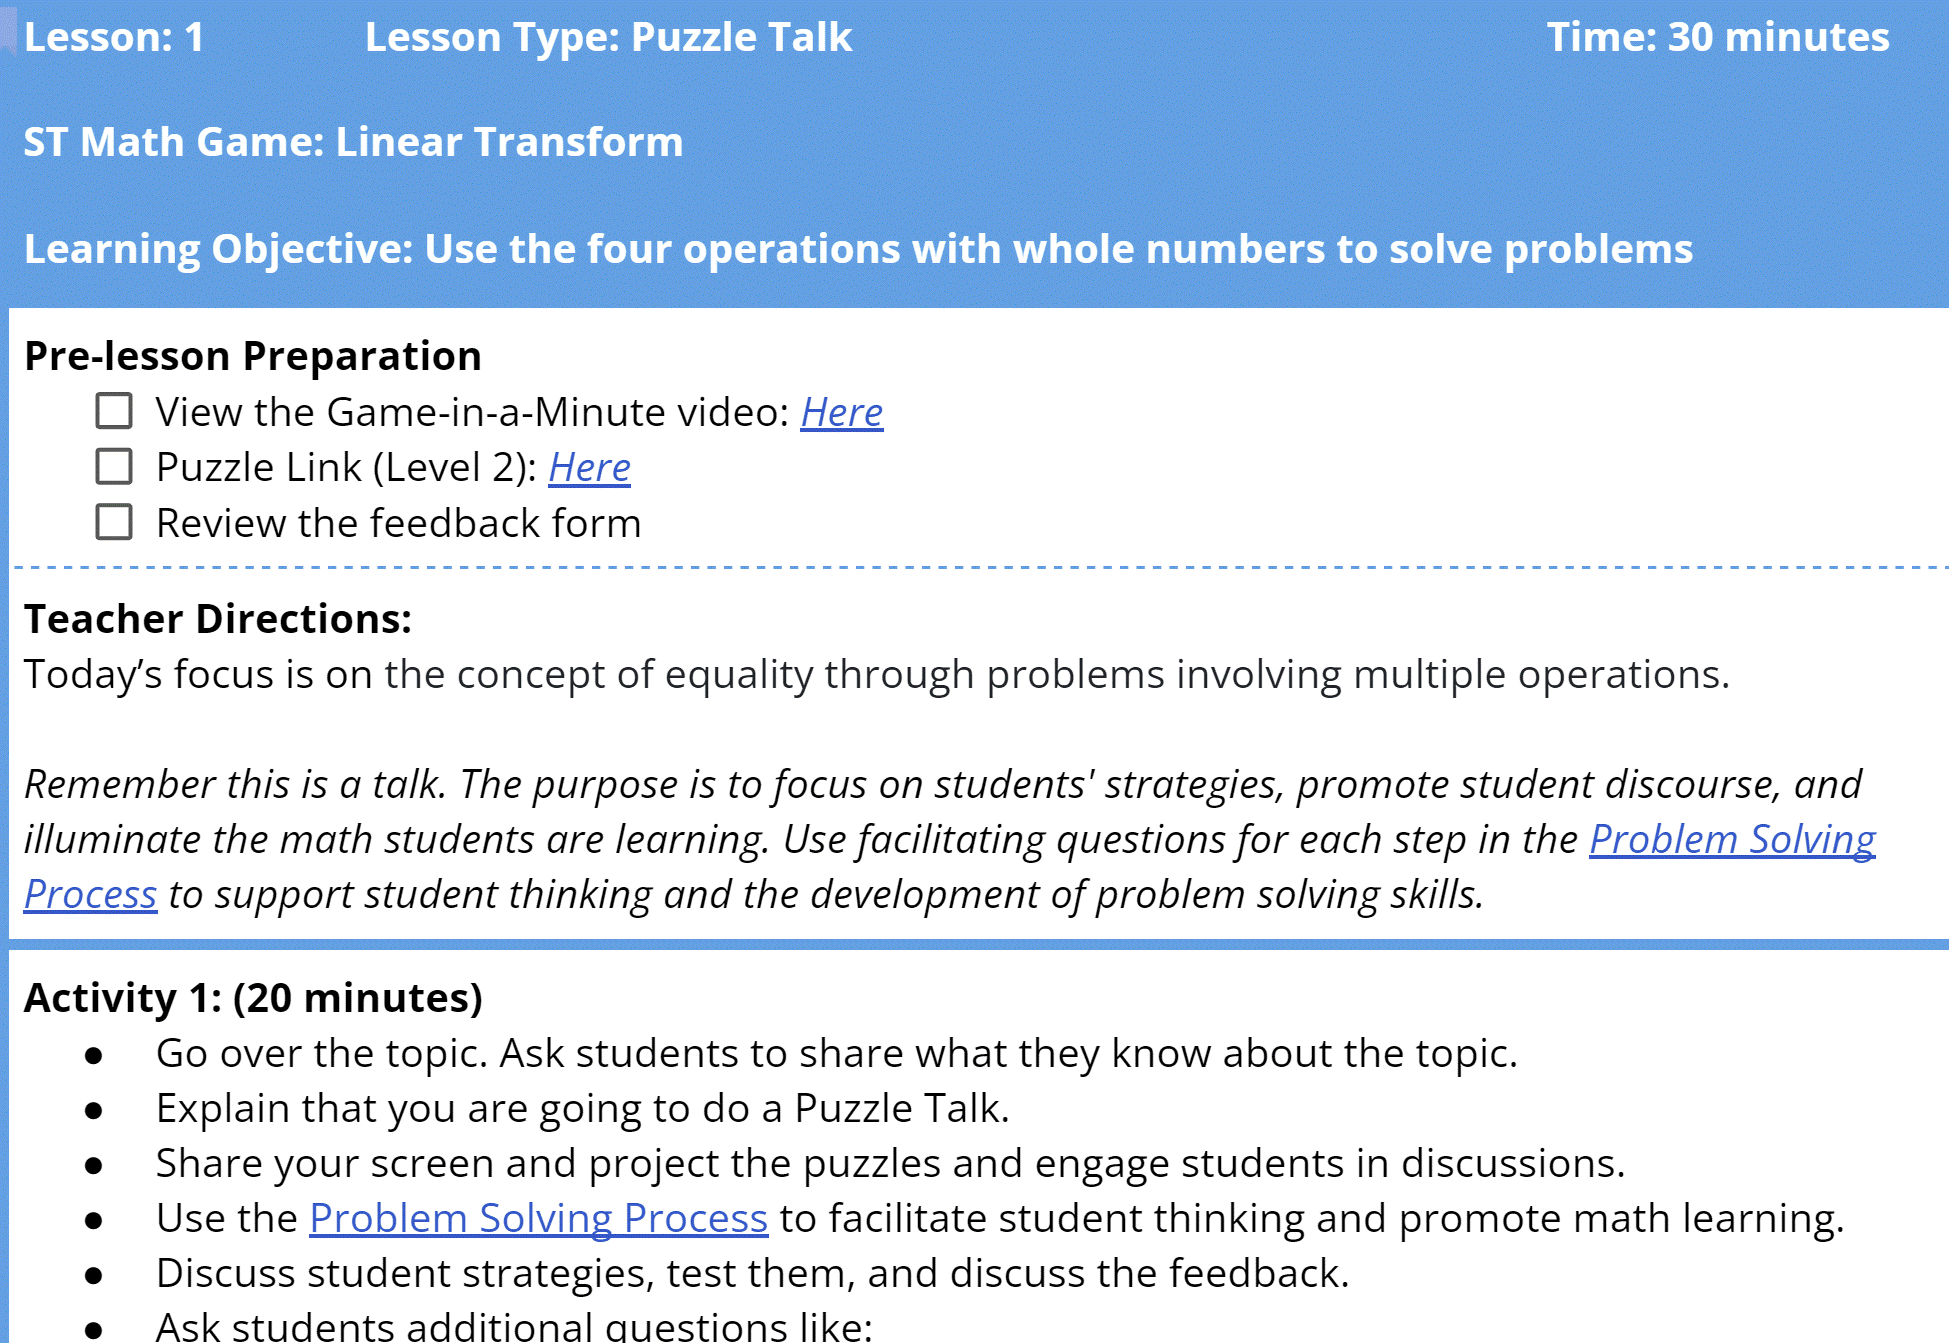This screenshot has width=1949, height=1343.
Task: Open Problem Solving Process link under Activity 1
Action: [538, 1218]
